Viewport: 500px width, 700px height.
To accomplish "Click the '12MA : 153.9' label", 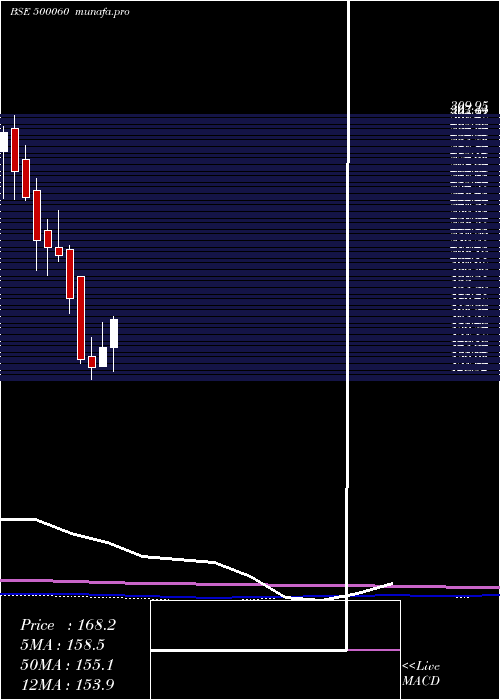I will [67, 684].
